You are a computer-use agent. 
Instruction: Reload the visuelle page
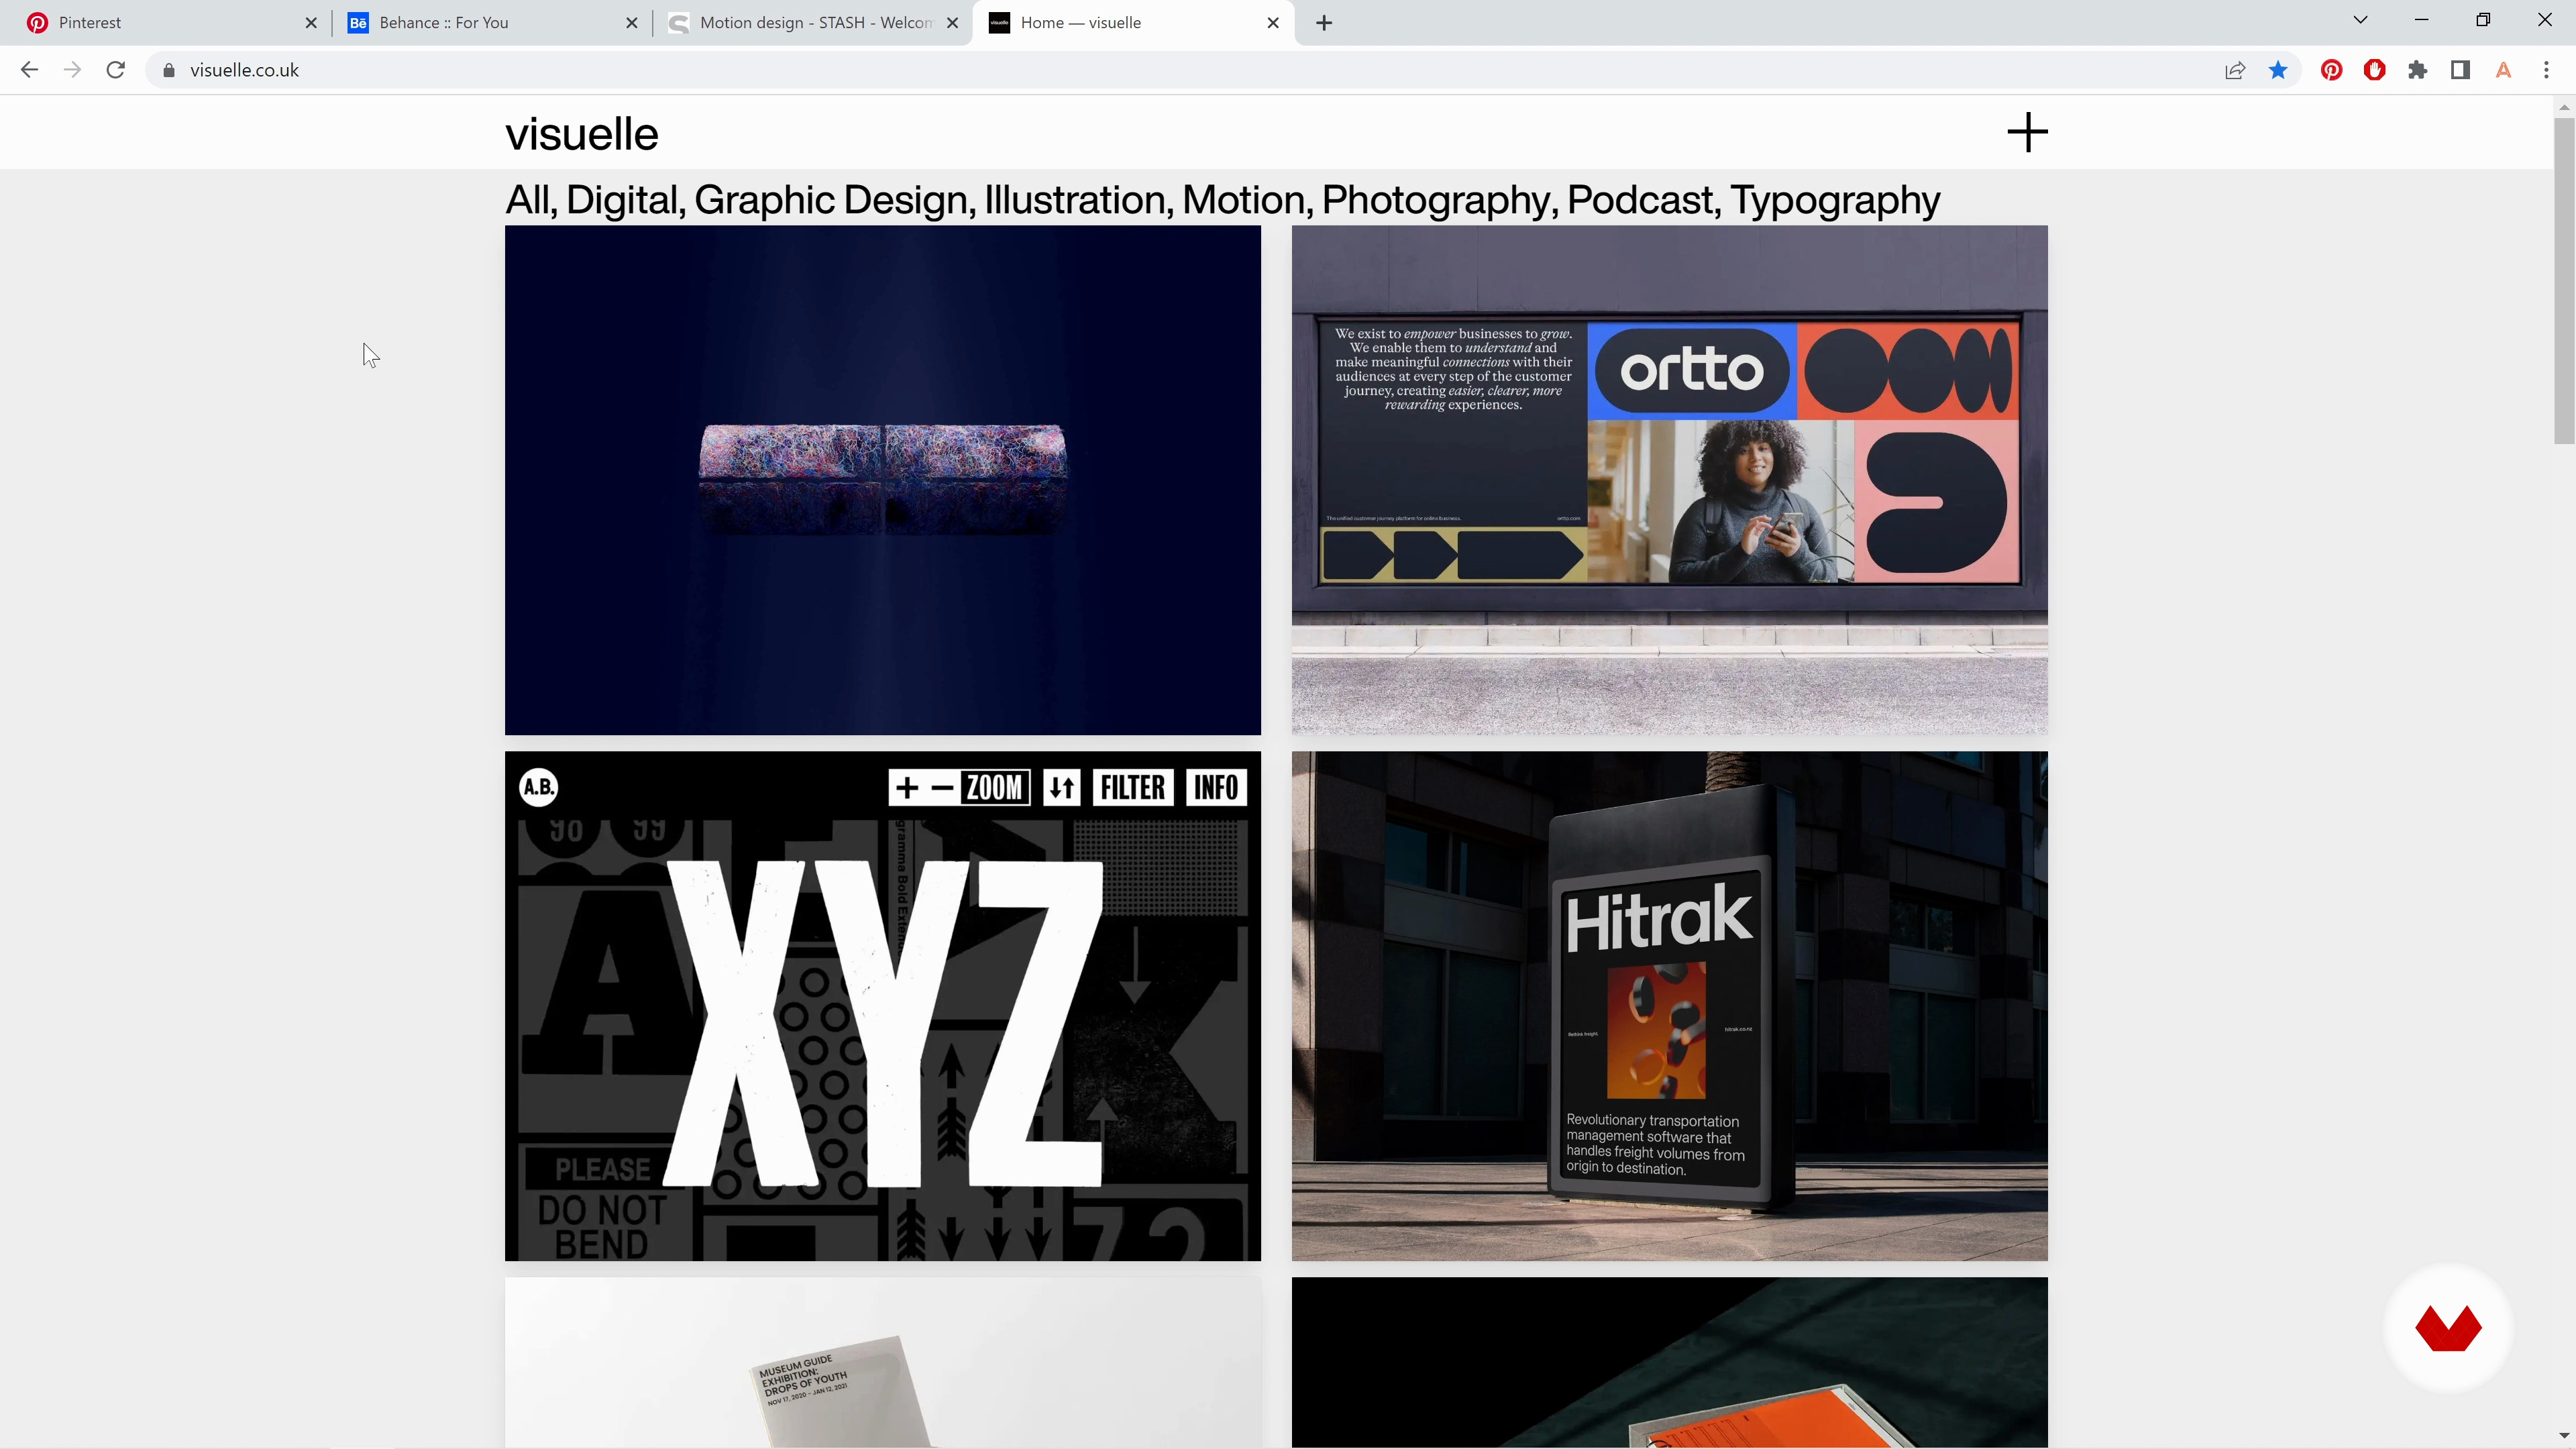coord(116,70)
